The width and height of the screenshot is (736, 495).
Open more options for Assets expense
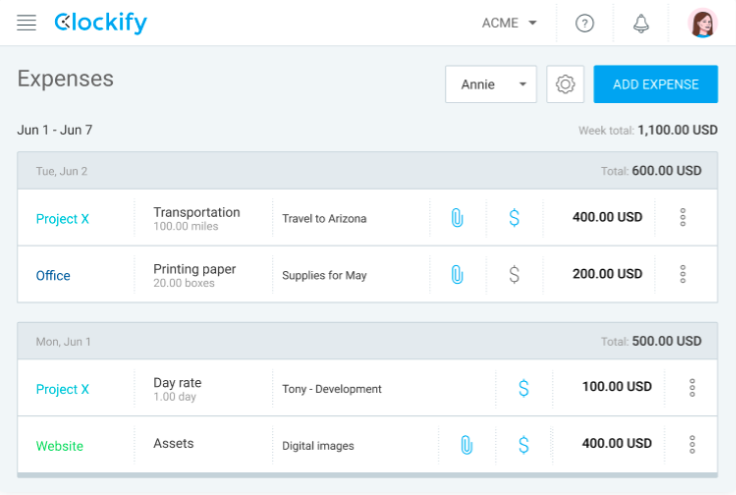click(692, 445)
